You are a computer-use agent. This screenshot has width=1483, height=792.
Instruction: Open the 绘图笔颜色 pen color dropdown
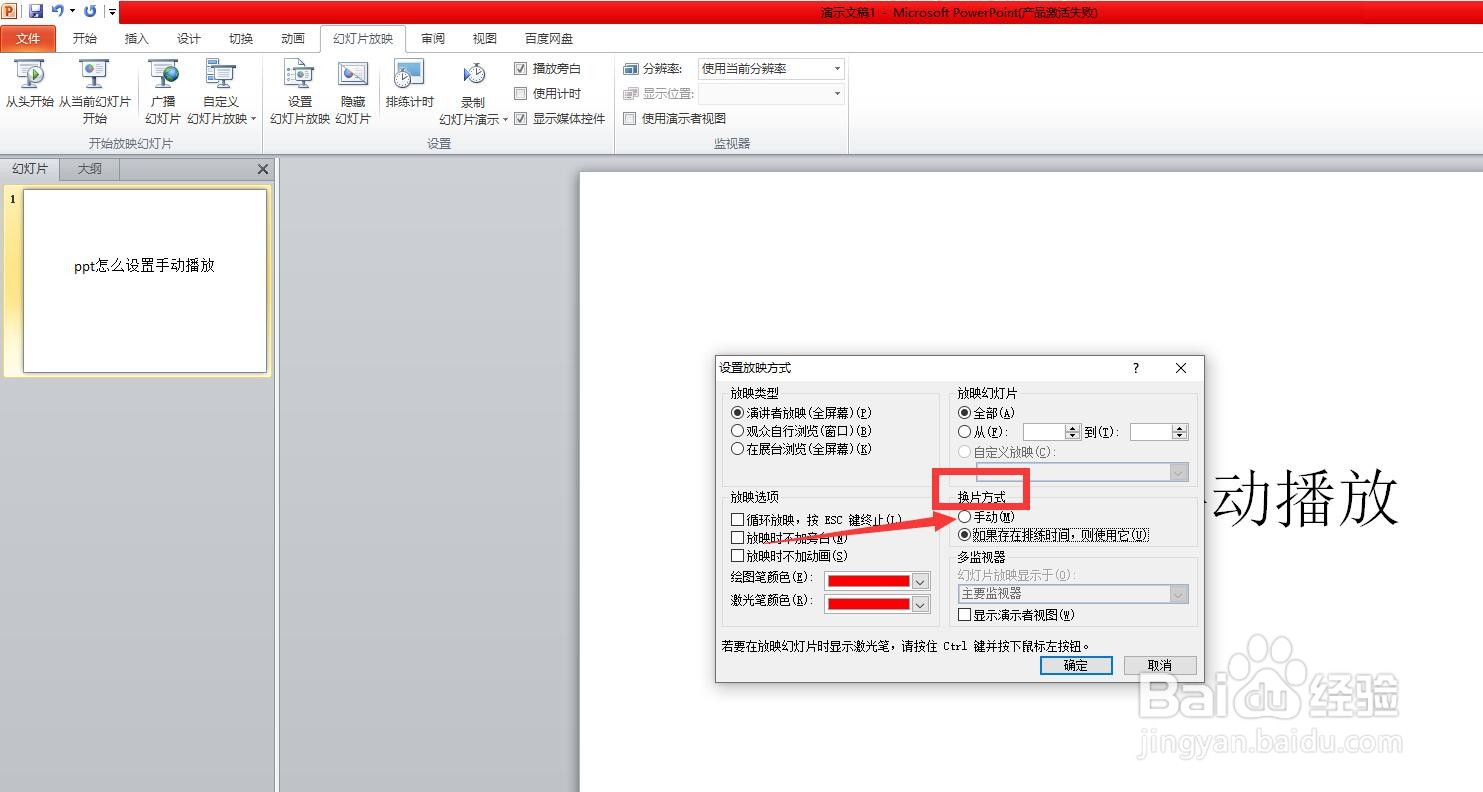point(919,580)
